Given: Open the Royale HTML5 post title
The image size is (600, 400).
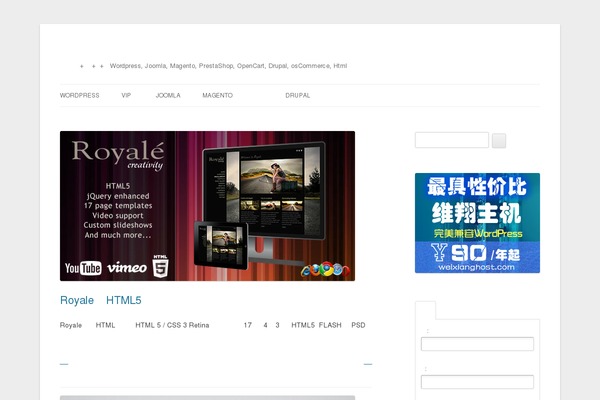Looking at the screenshot, I should pyautogui.click(x=100, y=300).
